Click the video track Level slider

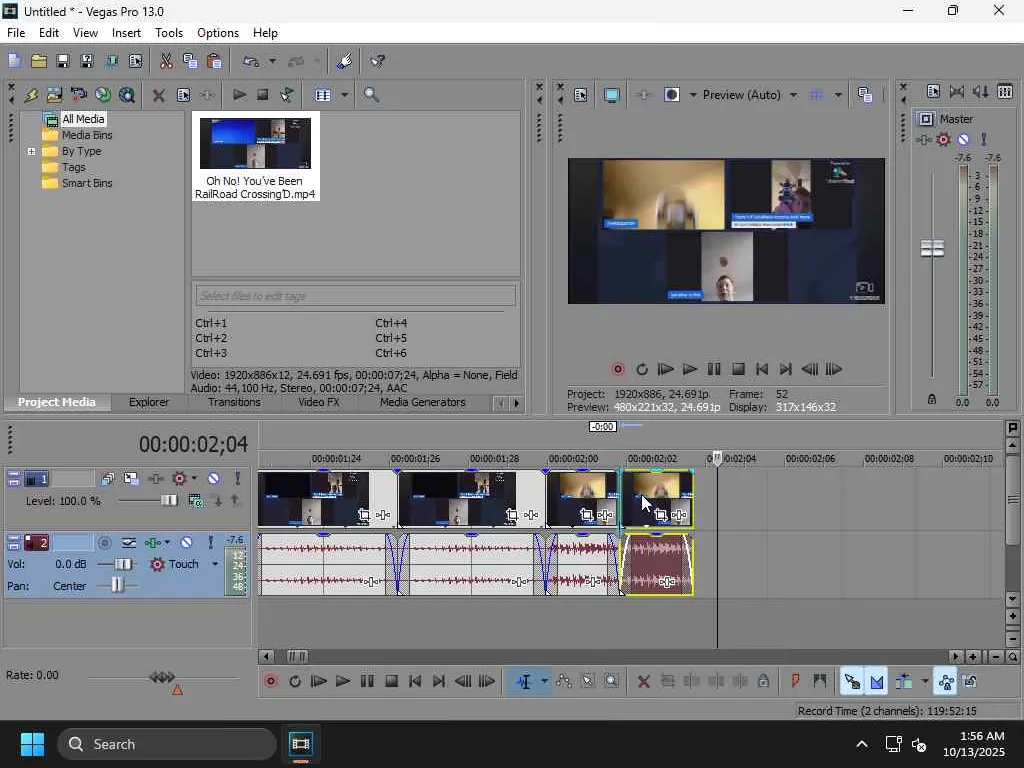click(x=168, y=500)
